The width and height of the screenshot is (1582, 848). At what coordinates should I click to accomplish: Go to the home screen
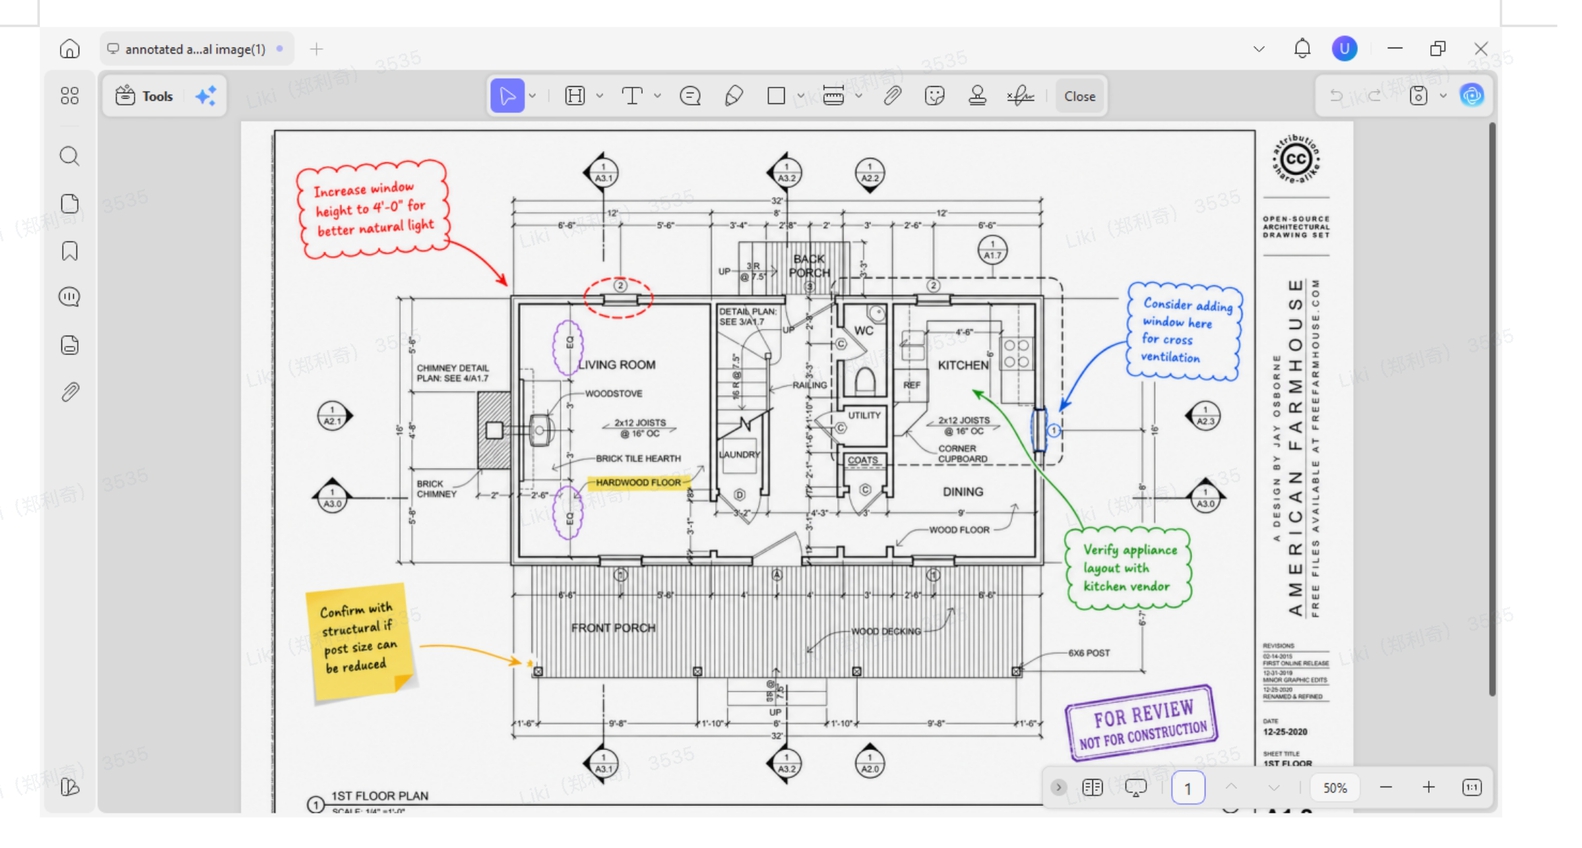pyautogui.click(x=69, y=48)
